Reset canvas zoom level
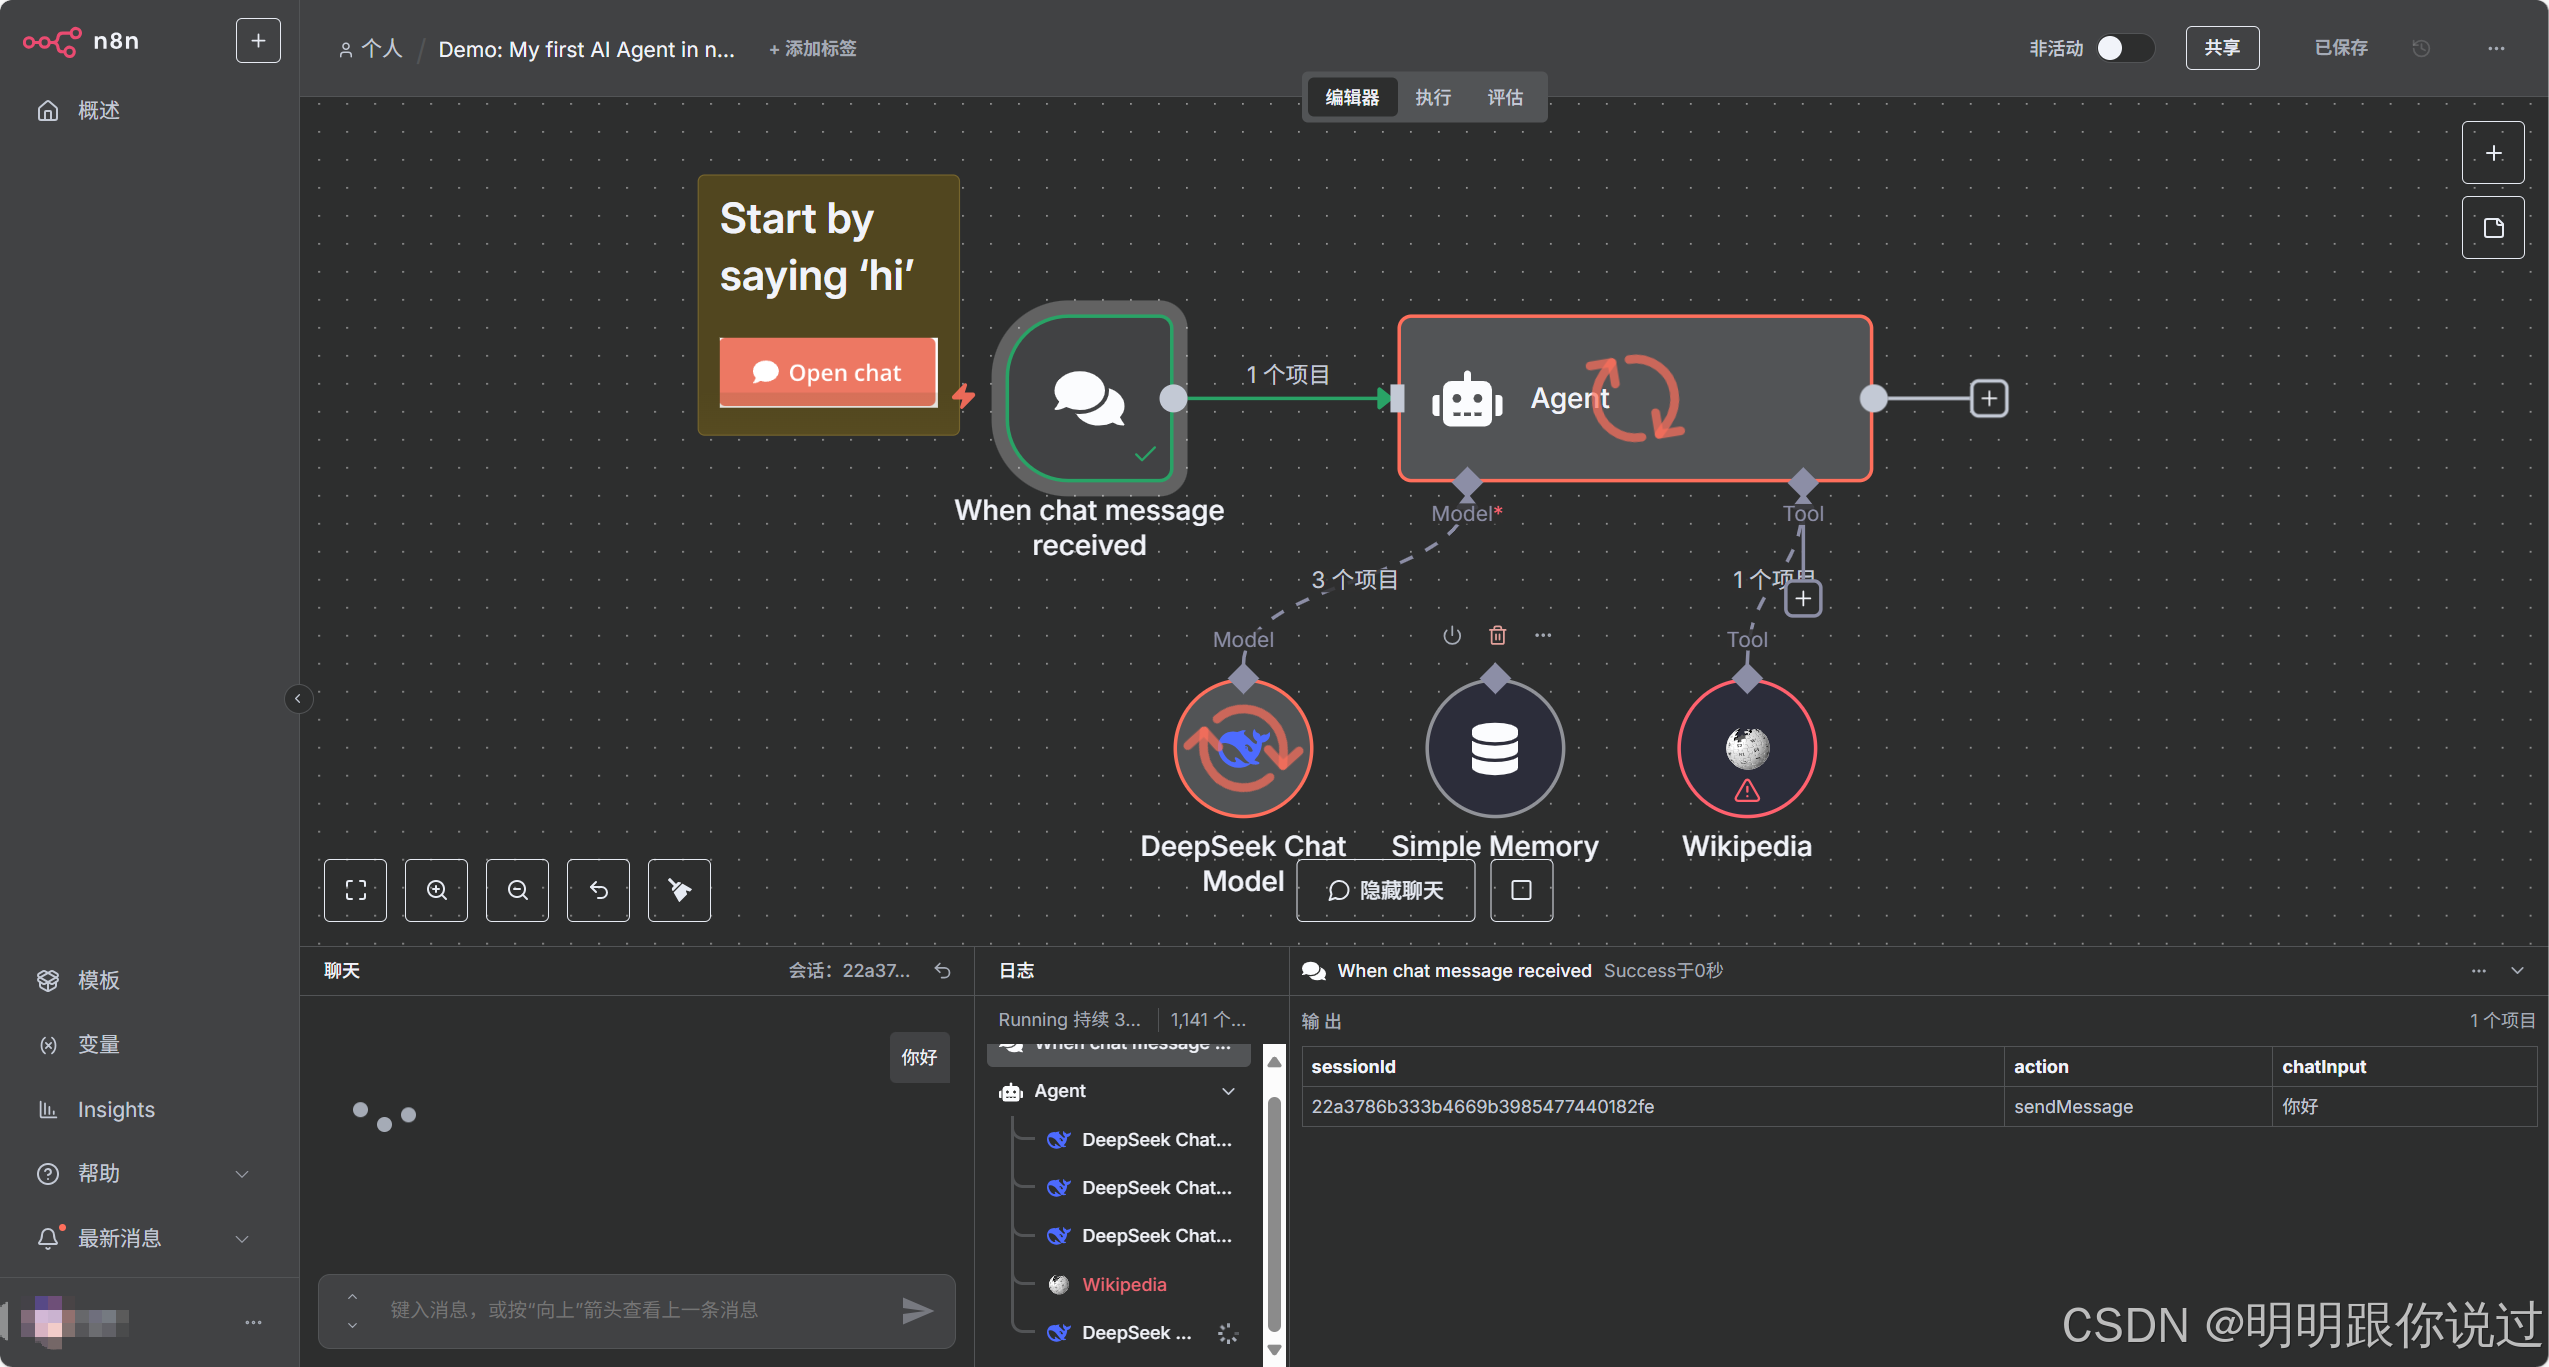This screenshot has height=1367, width=2549. (598, 890)
